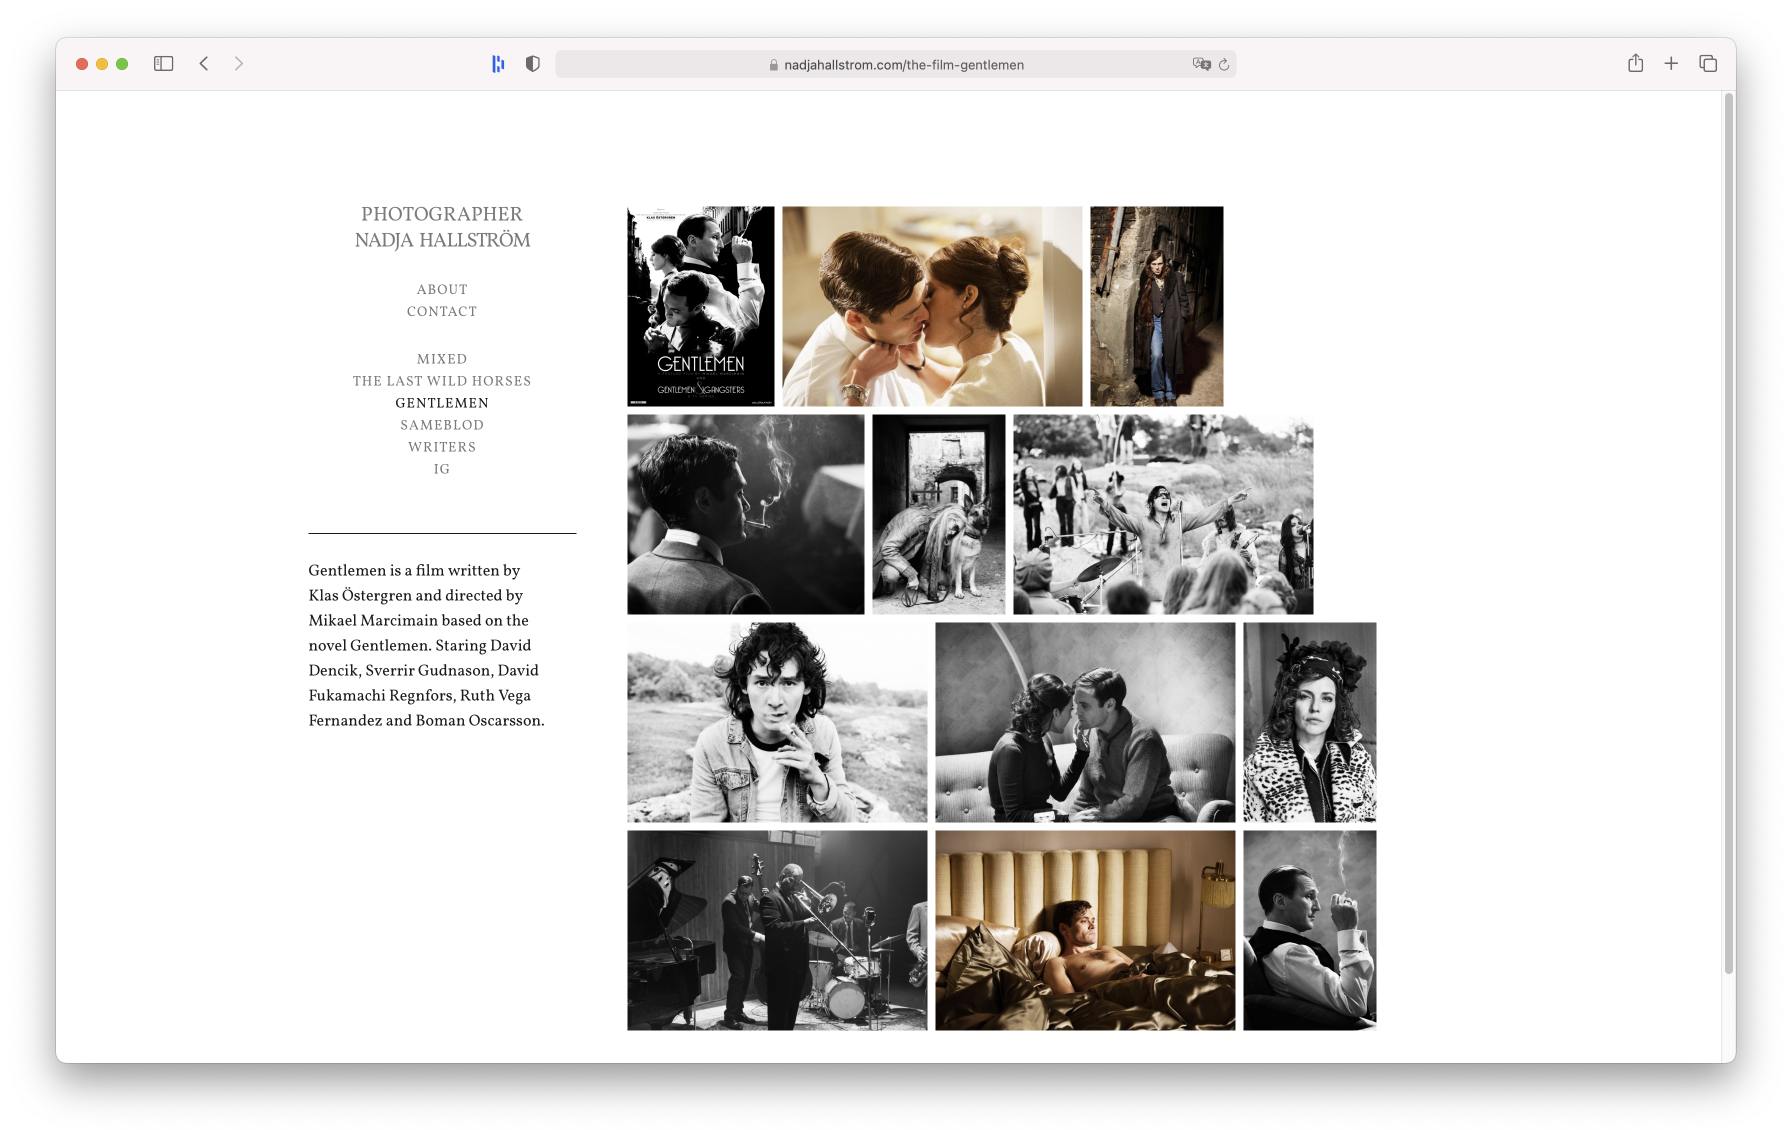The width and height of the screenshot is (1792, 1137).
Task: Click the lock icon in address bar
Action: point(774,65)
